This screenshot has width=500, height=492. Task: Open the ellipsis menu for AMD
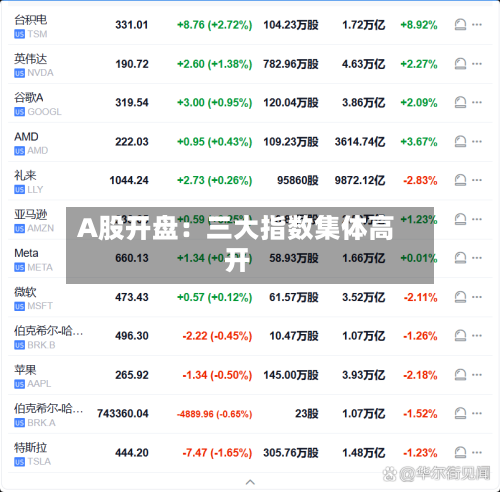pyautogui.click(x=477, y=141)
